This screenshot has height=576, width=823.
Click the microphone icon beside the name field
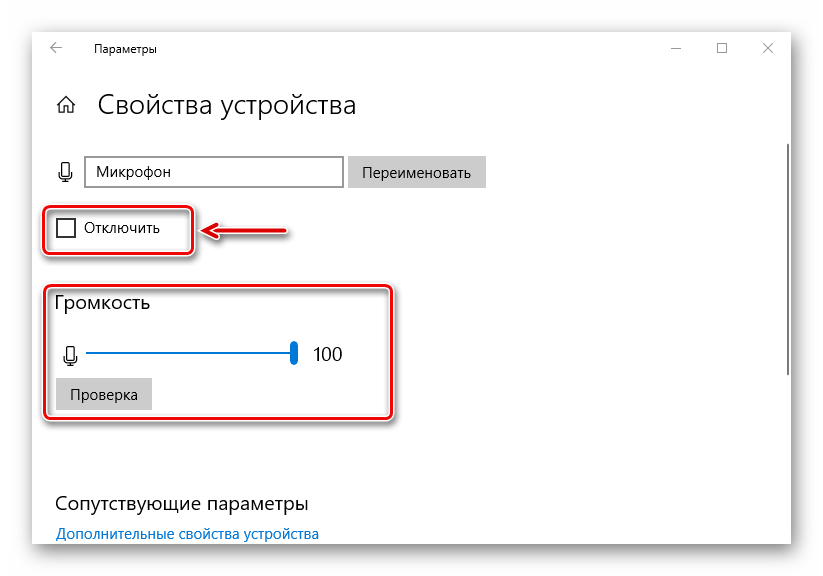point(65,172)
